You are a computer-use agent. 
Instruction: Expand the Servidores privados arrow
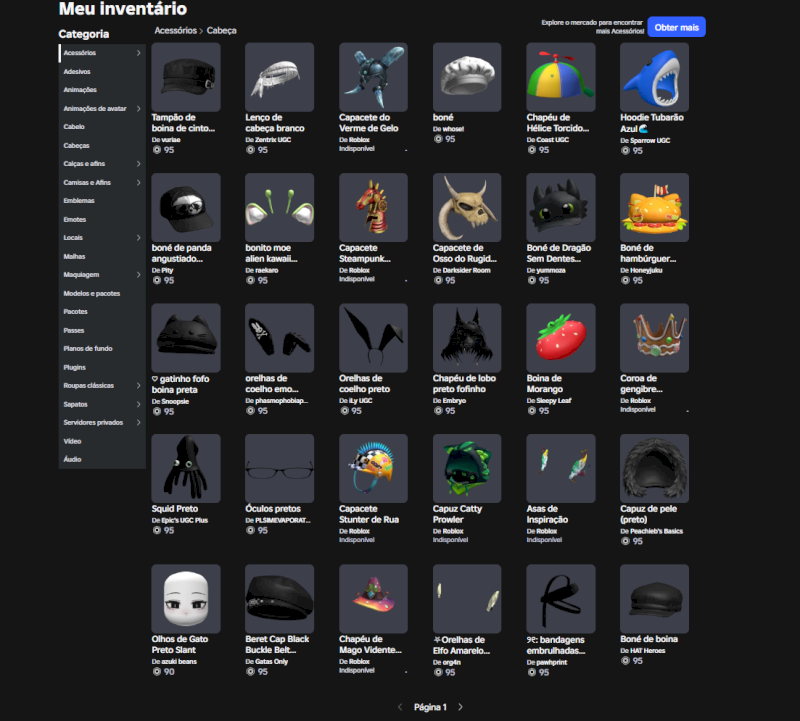click(x=138, y=422)
